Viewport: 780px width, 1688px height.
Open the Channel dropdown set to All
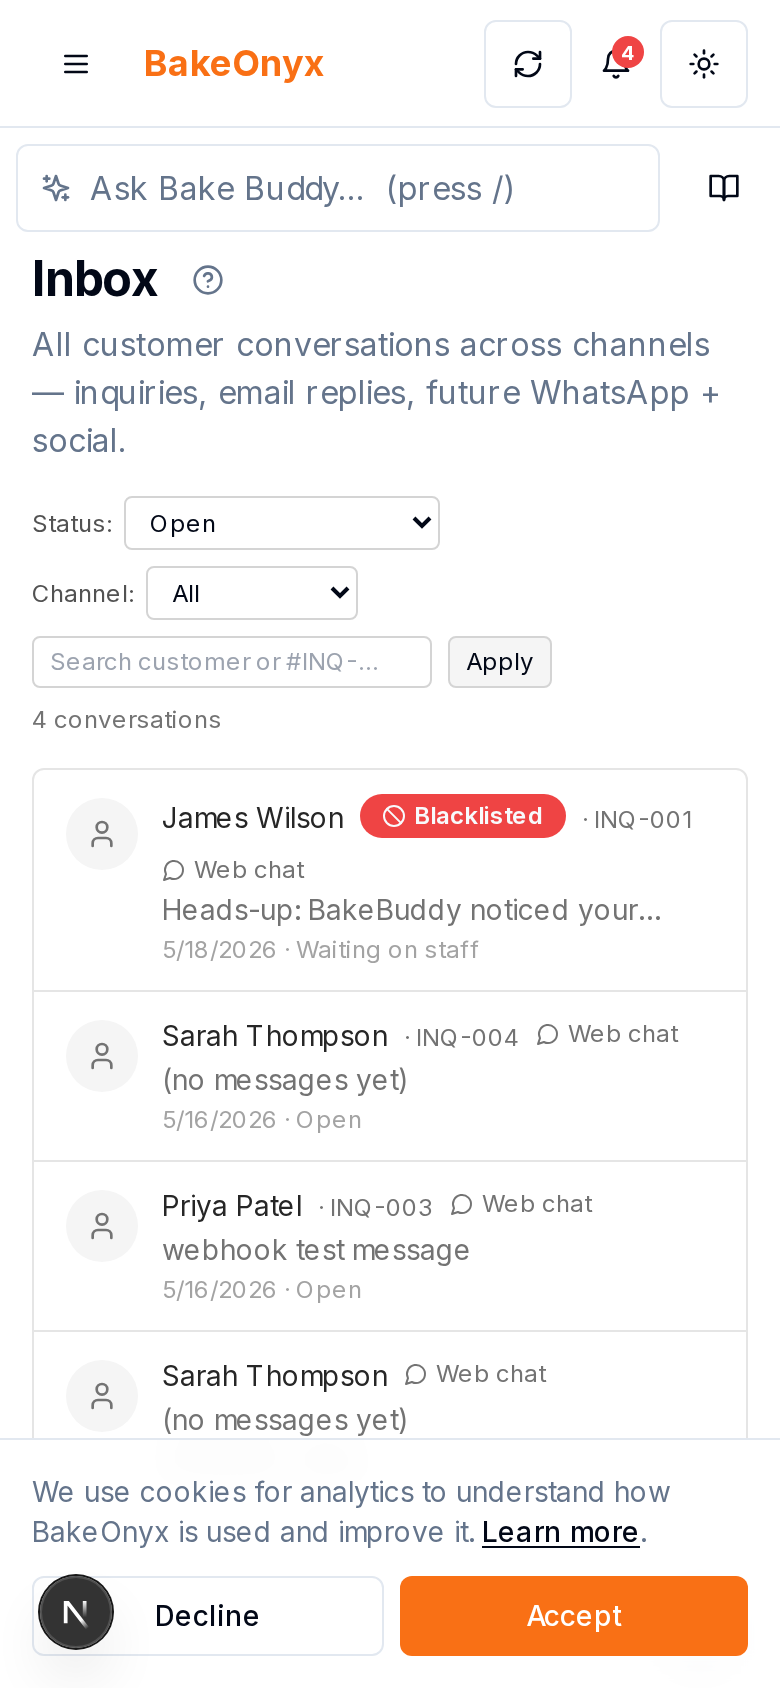(252, 593)
